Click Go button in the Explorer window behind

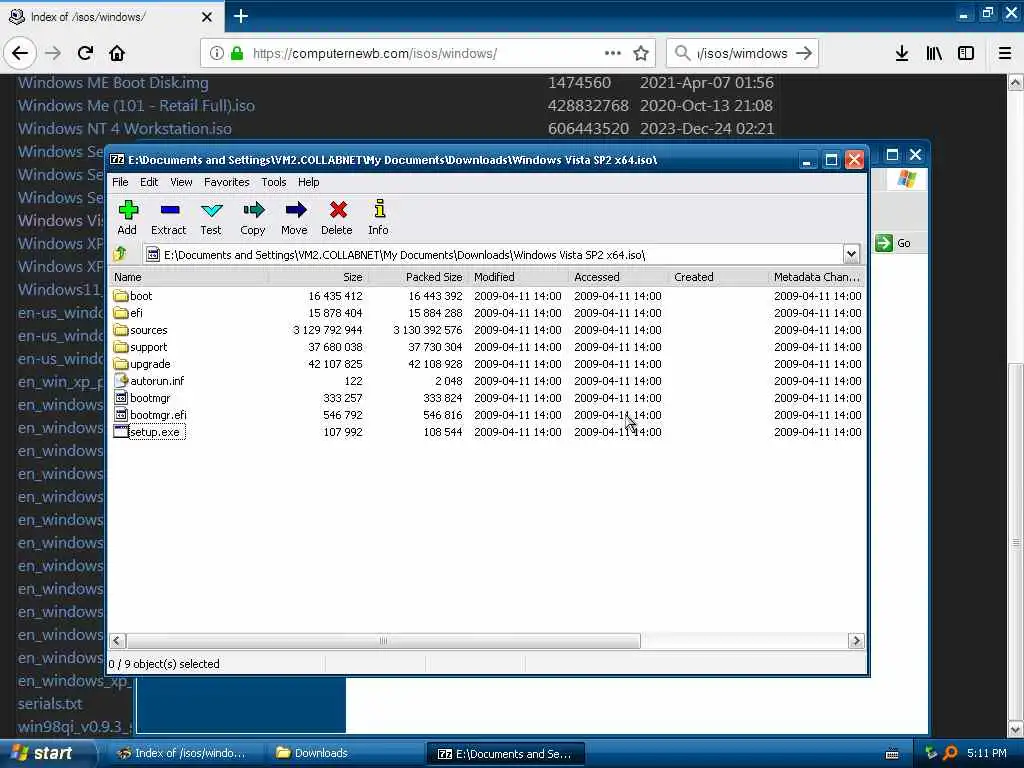tap(894, 243)
